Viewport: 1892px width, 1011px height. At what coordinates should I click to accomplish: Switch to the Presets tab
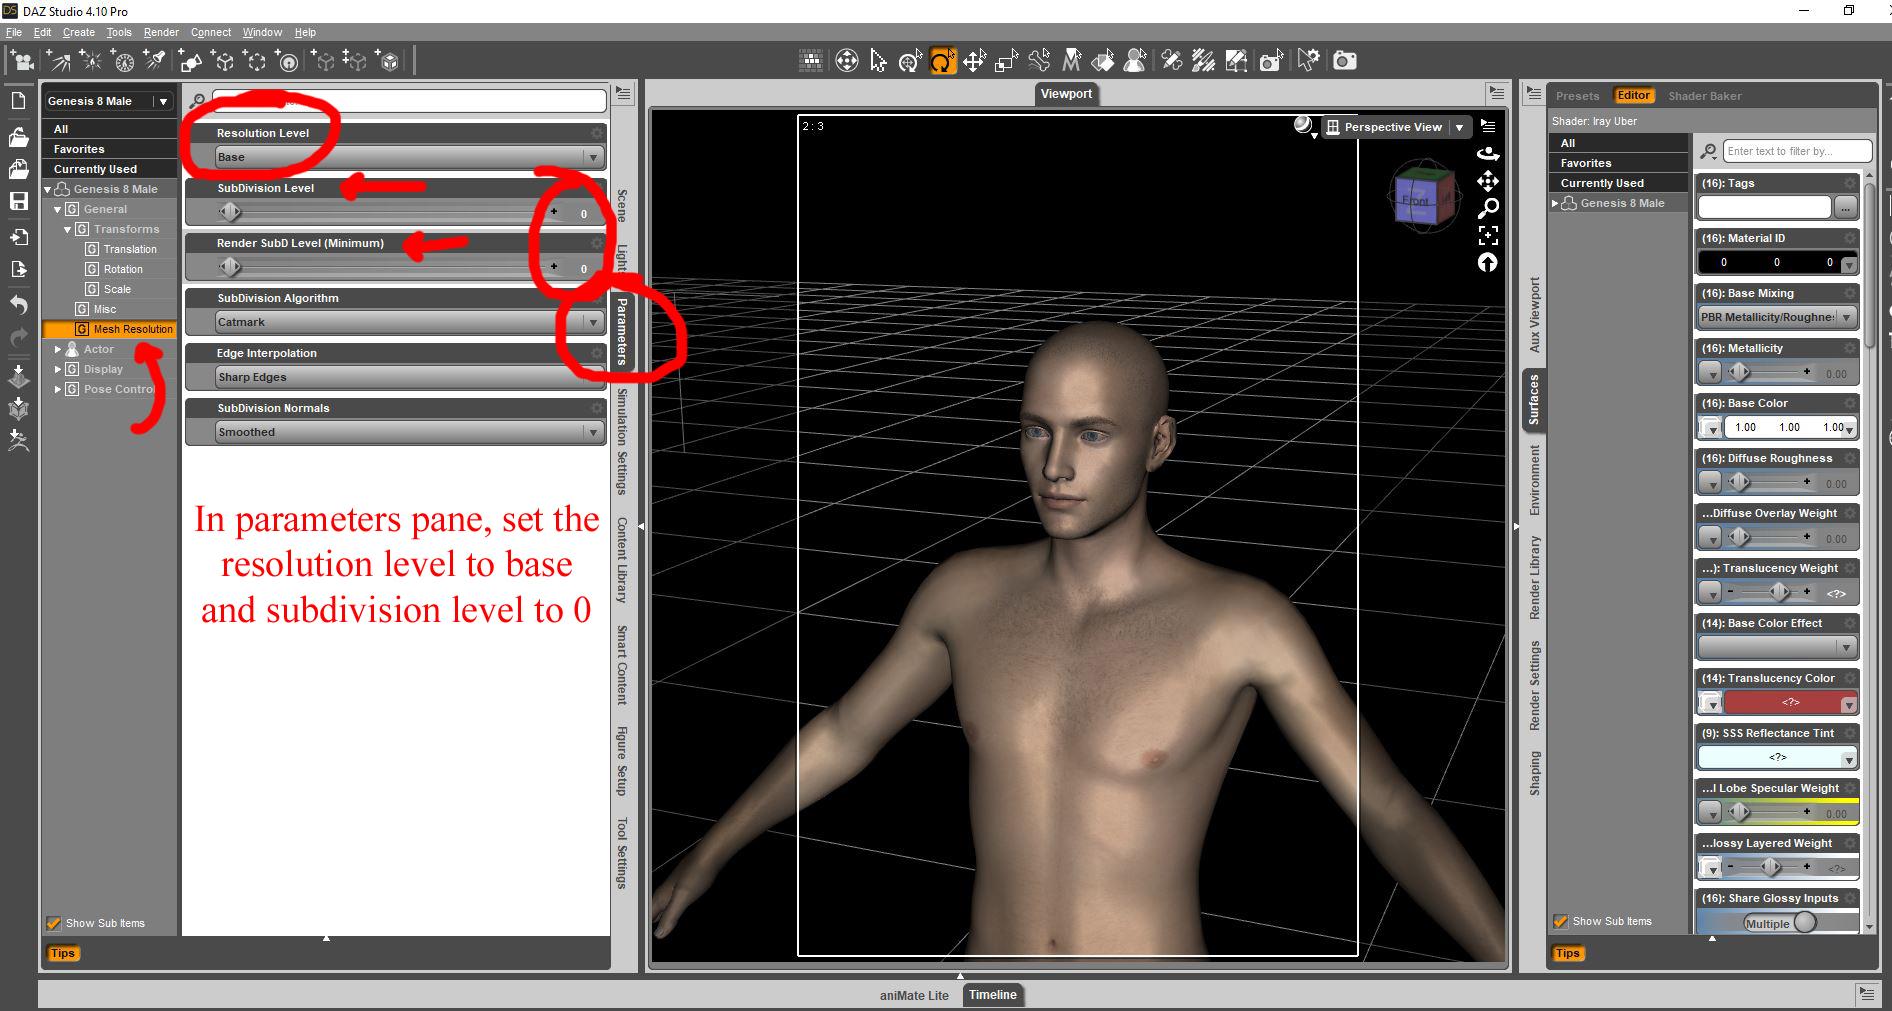pos(1577,96)
